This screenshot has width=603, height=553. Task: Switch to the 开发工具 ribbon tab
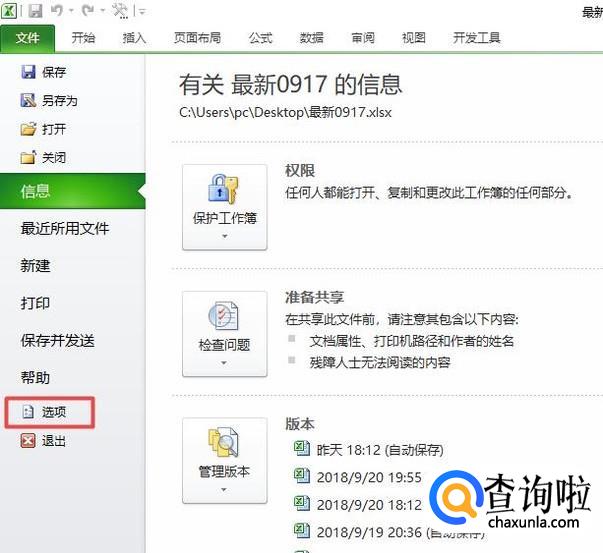point(476,38)
